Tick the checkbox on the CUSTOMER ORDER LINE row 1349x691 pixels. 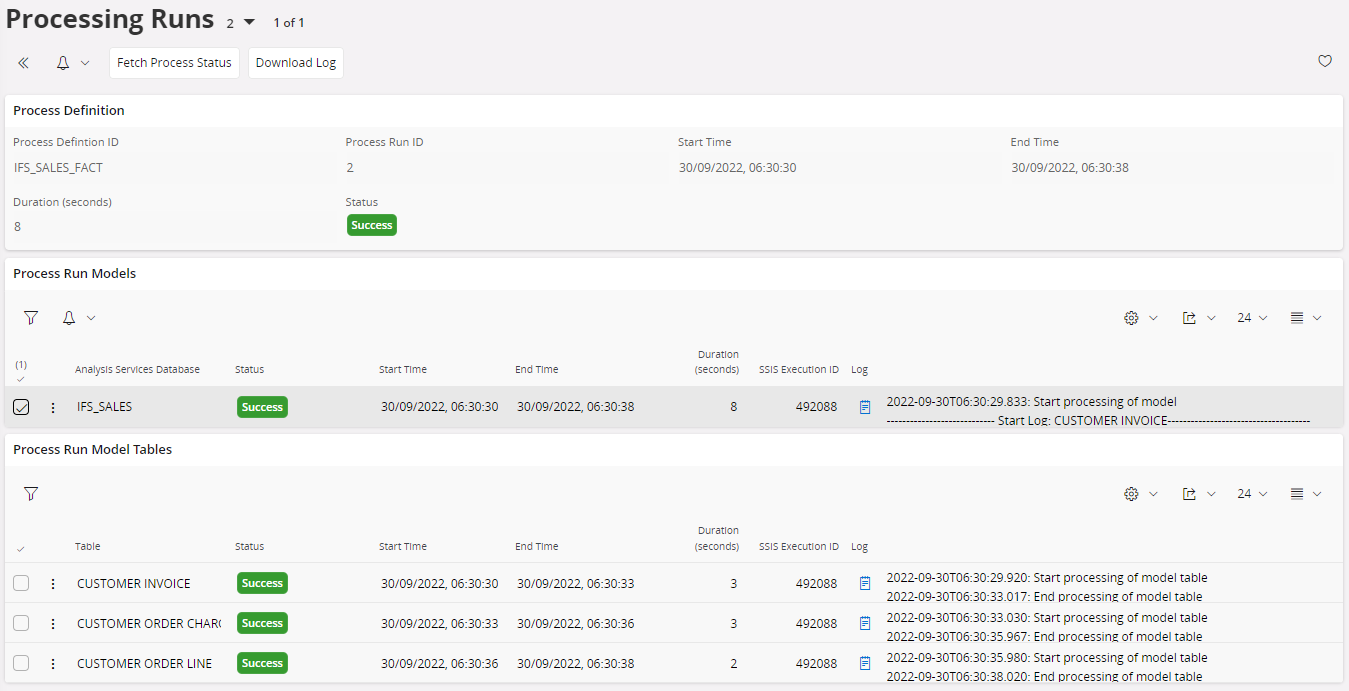point(21,663)
